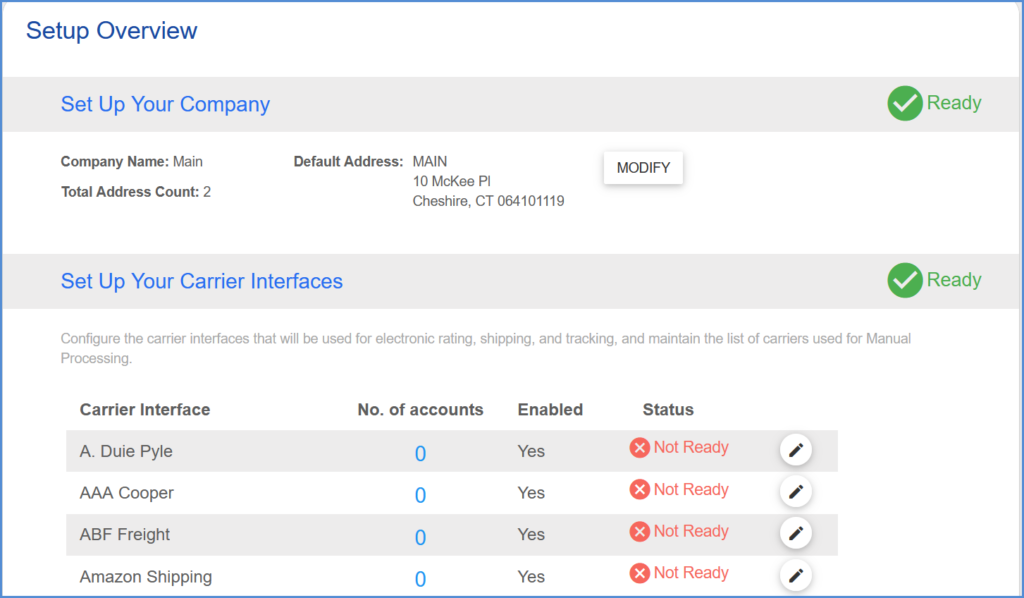Click the Status column header
The image size is (1024, 598).
tap(668, 410)
